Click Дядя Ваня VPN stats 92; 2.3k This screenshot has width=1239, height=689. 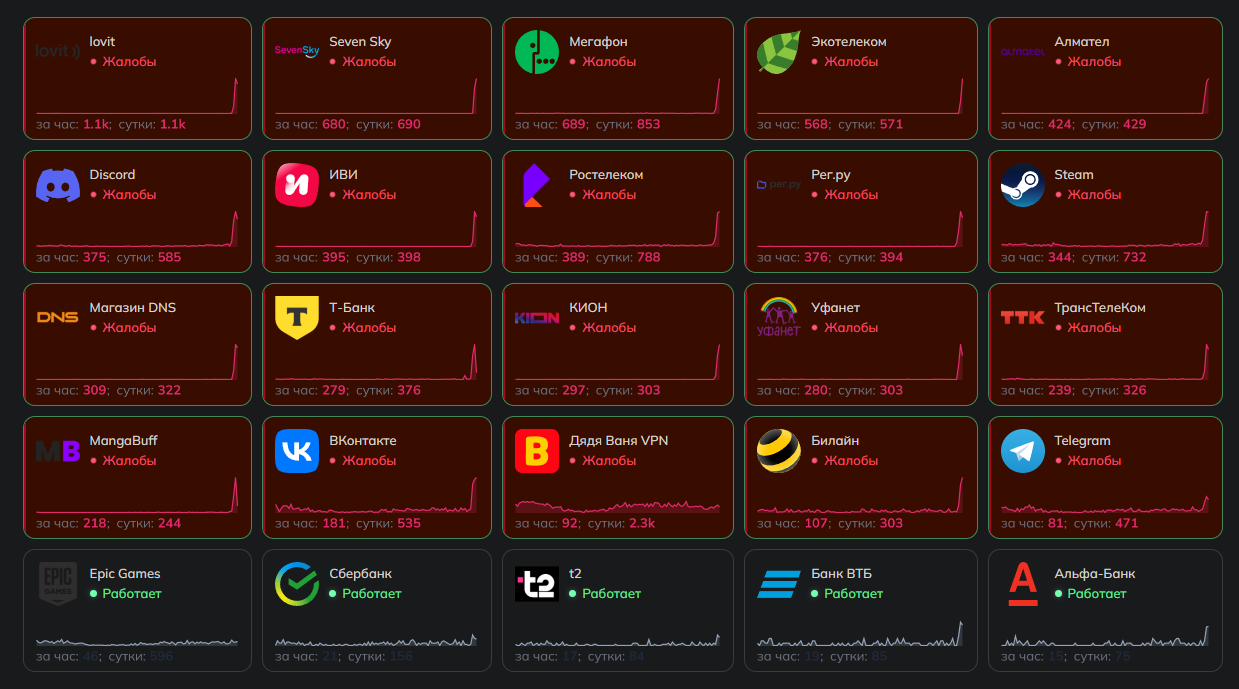pos(585,523)
